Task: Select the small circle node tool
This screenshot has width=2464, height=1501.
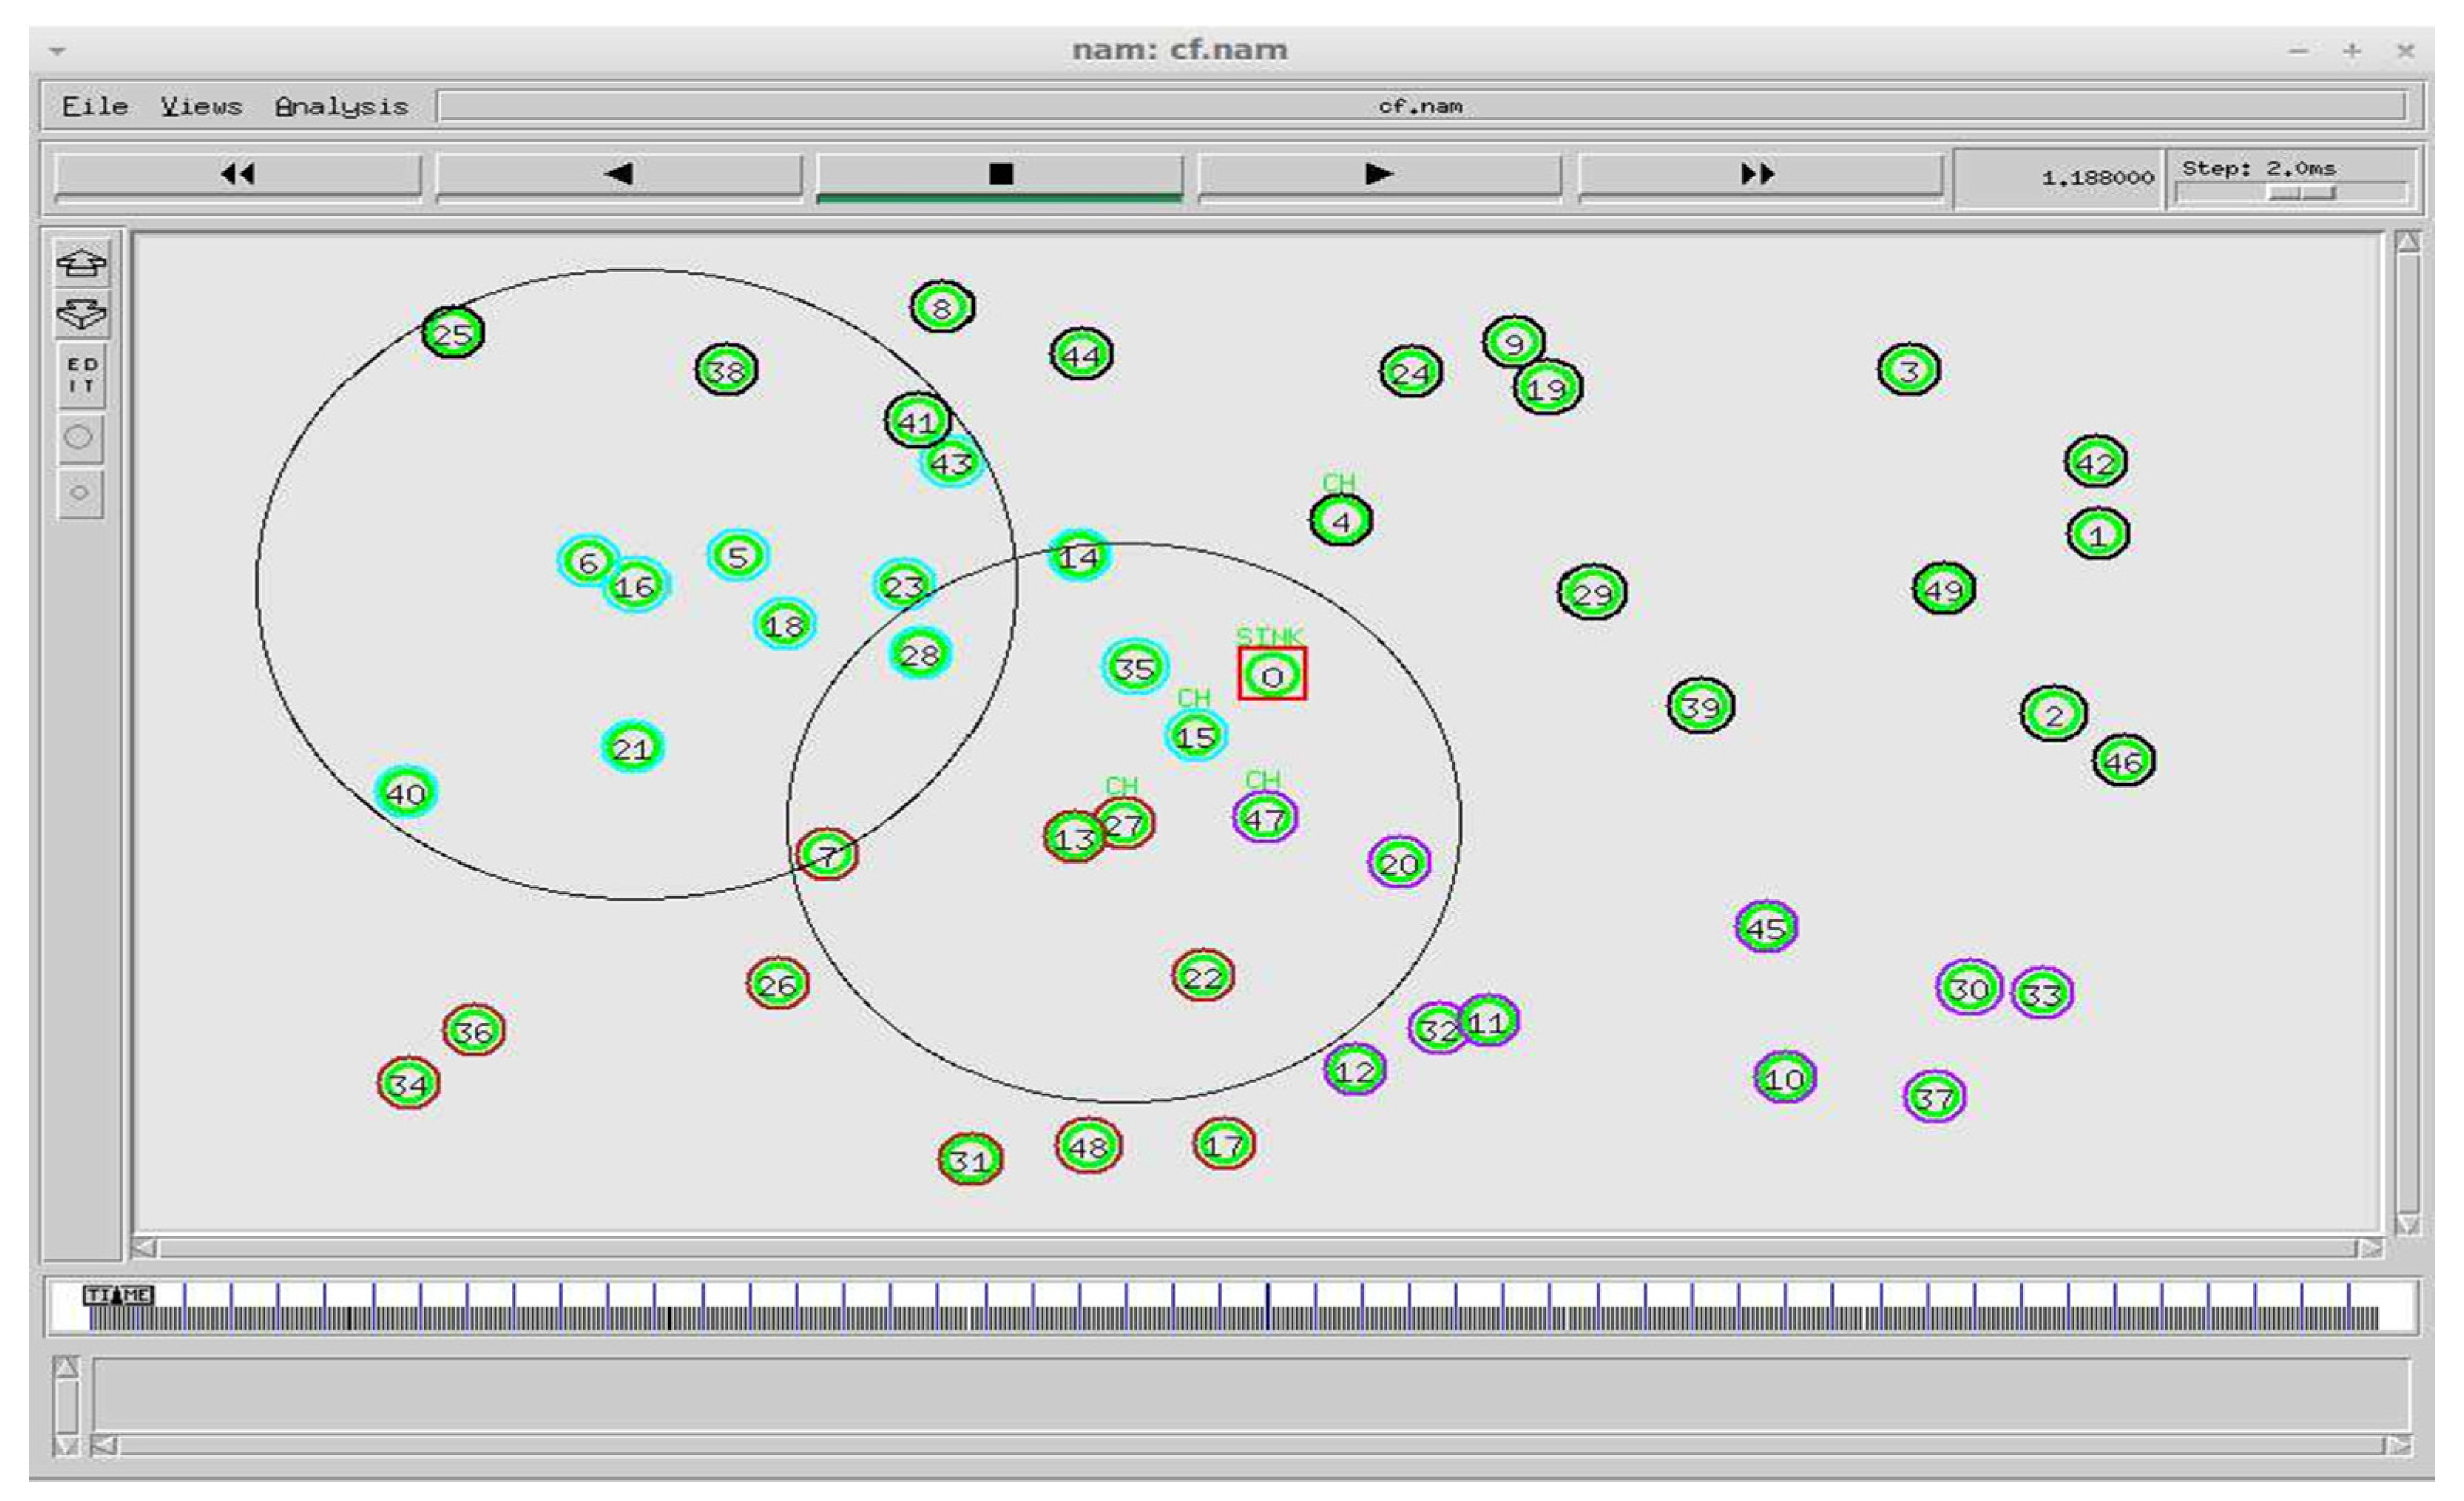Action: click(x=79, y=493)
